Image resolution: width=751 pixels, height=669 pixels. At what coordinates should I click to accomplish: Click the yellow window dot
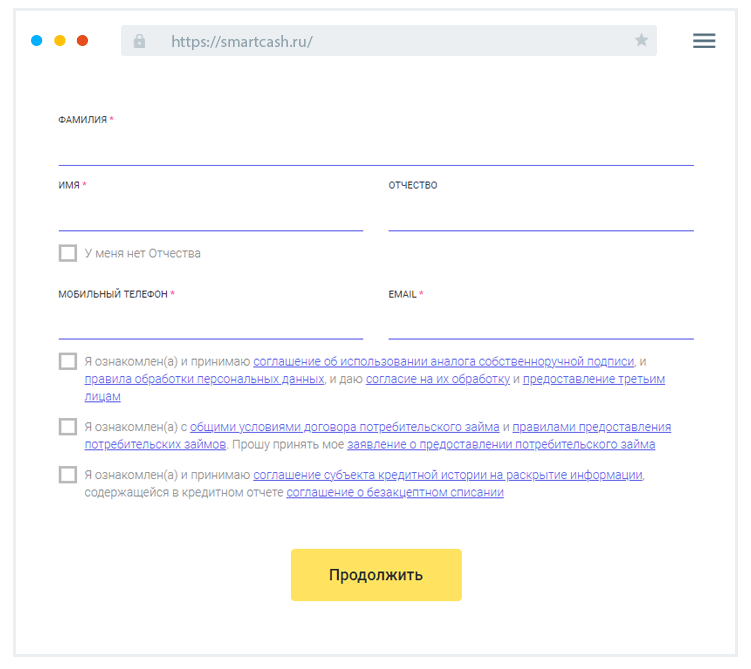coord(60,41)
